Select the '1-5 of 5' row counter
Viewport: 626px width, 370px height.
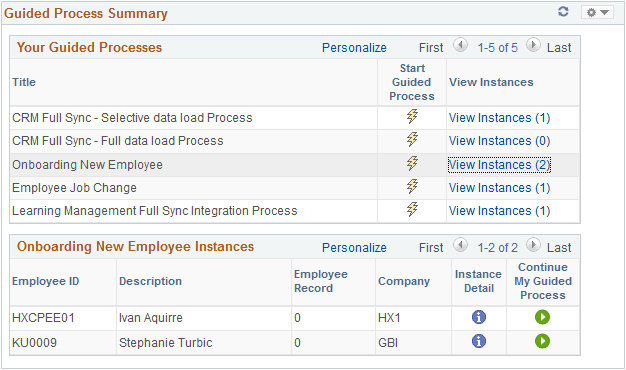click(x=497, y=48)
